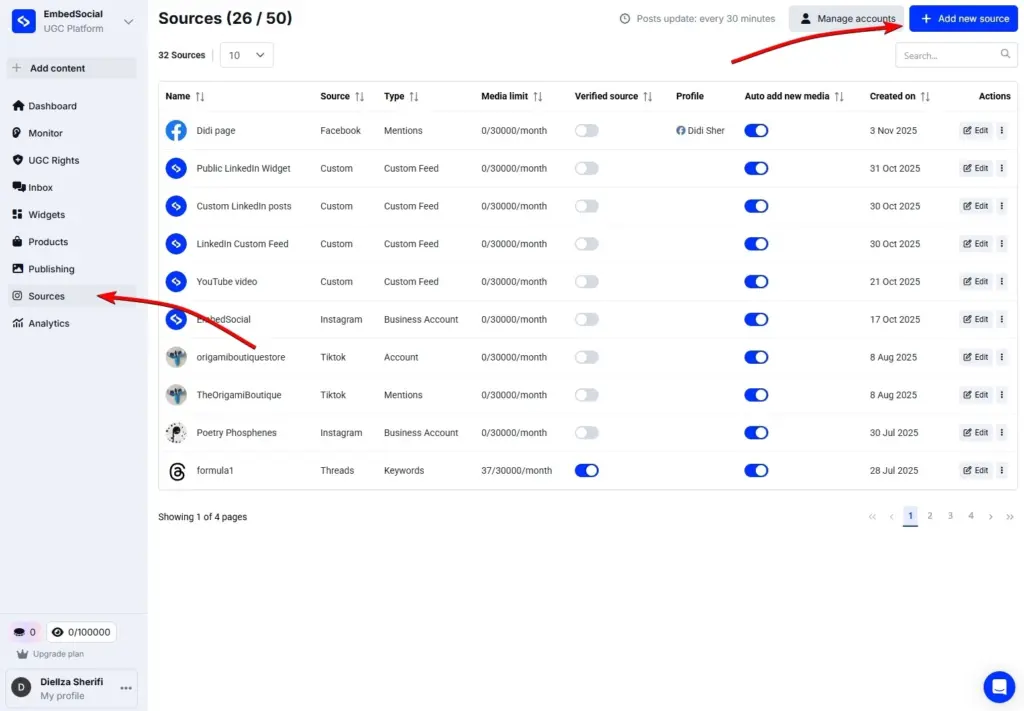
Task: Type in the search field
Action: pos(948,55)
